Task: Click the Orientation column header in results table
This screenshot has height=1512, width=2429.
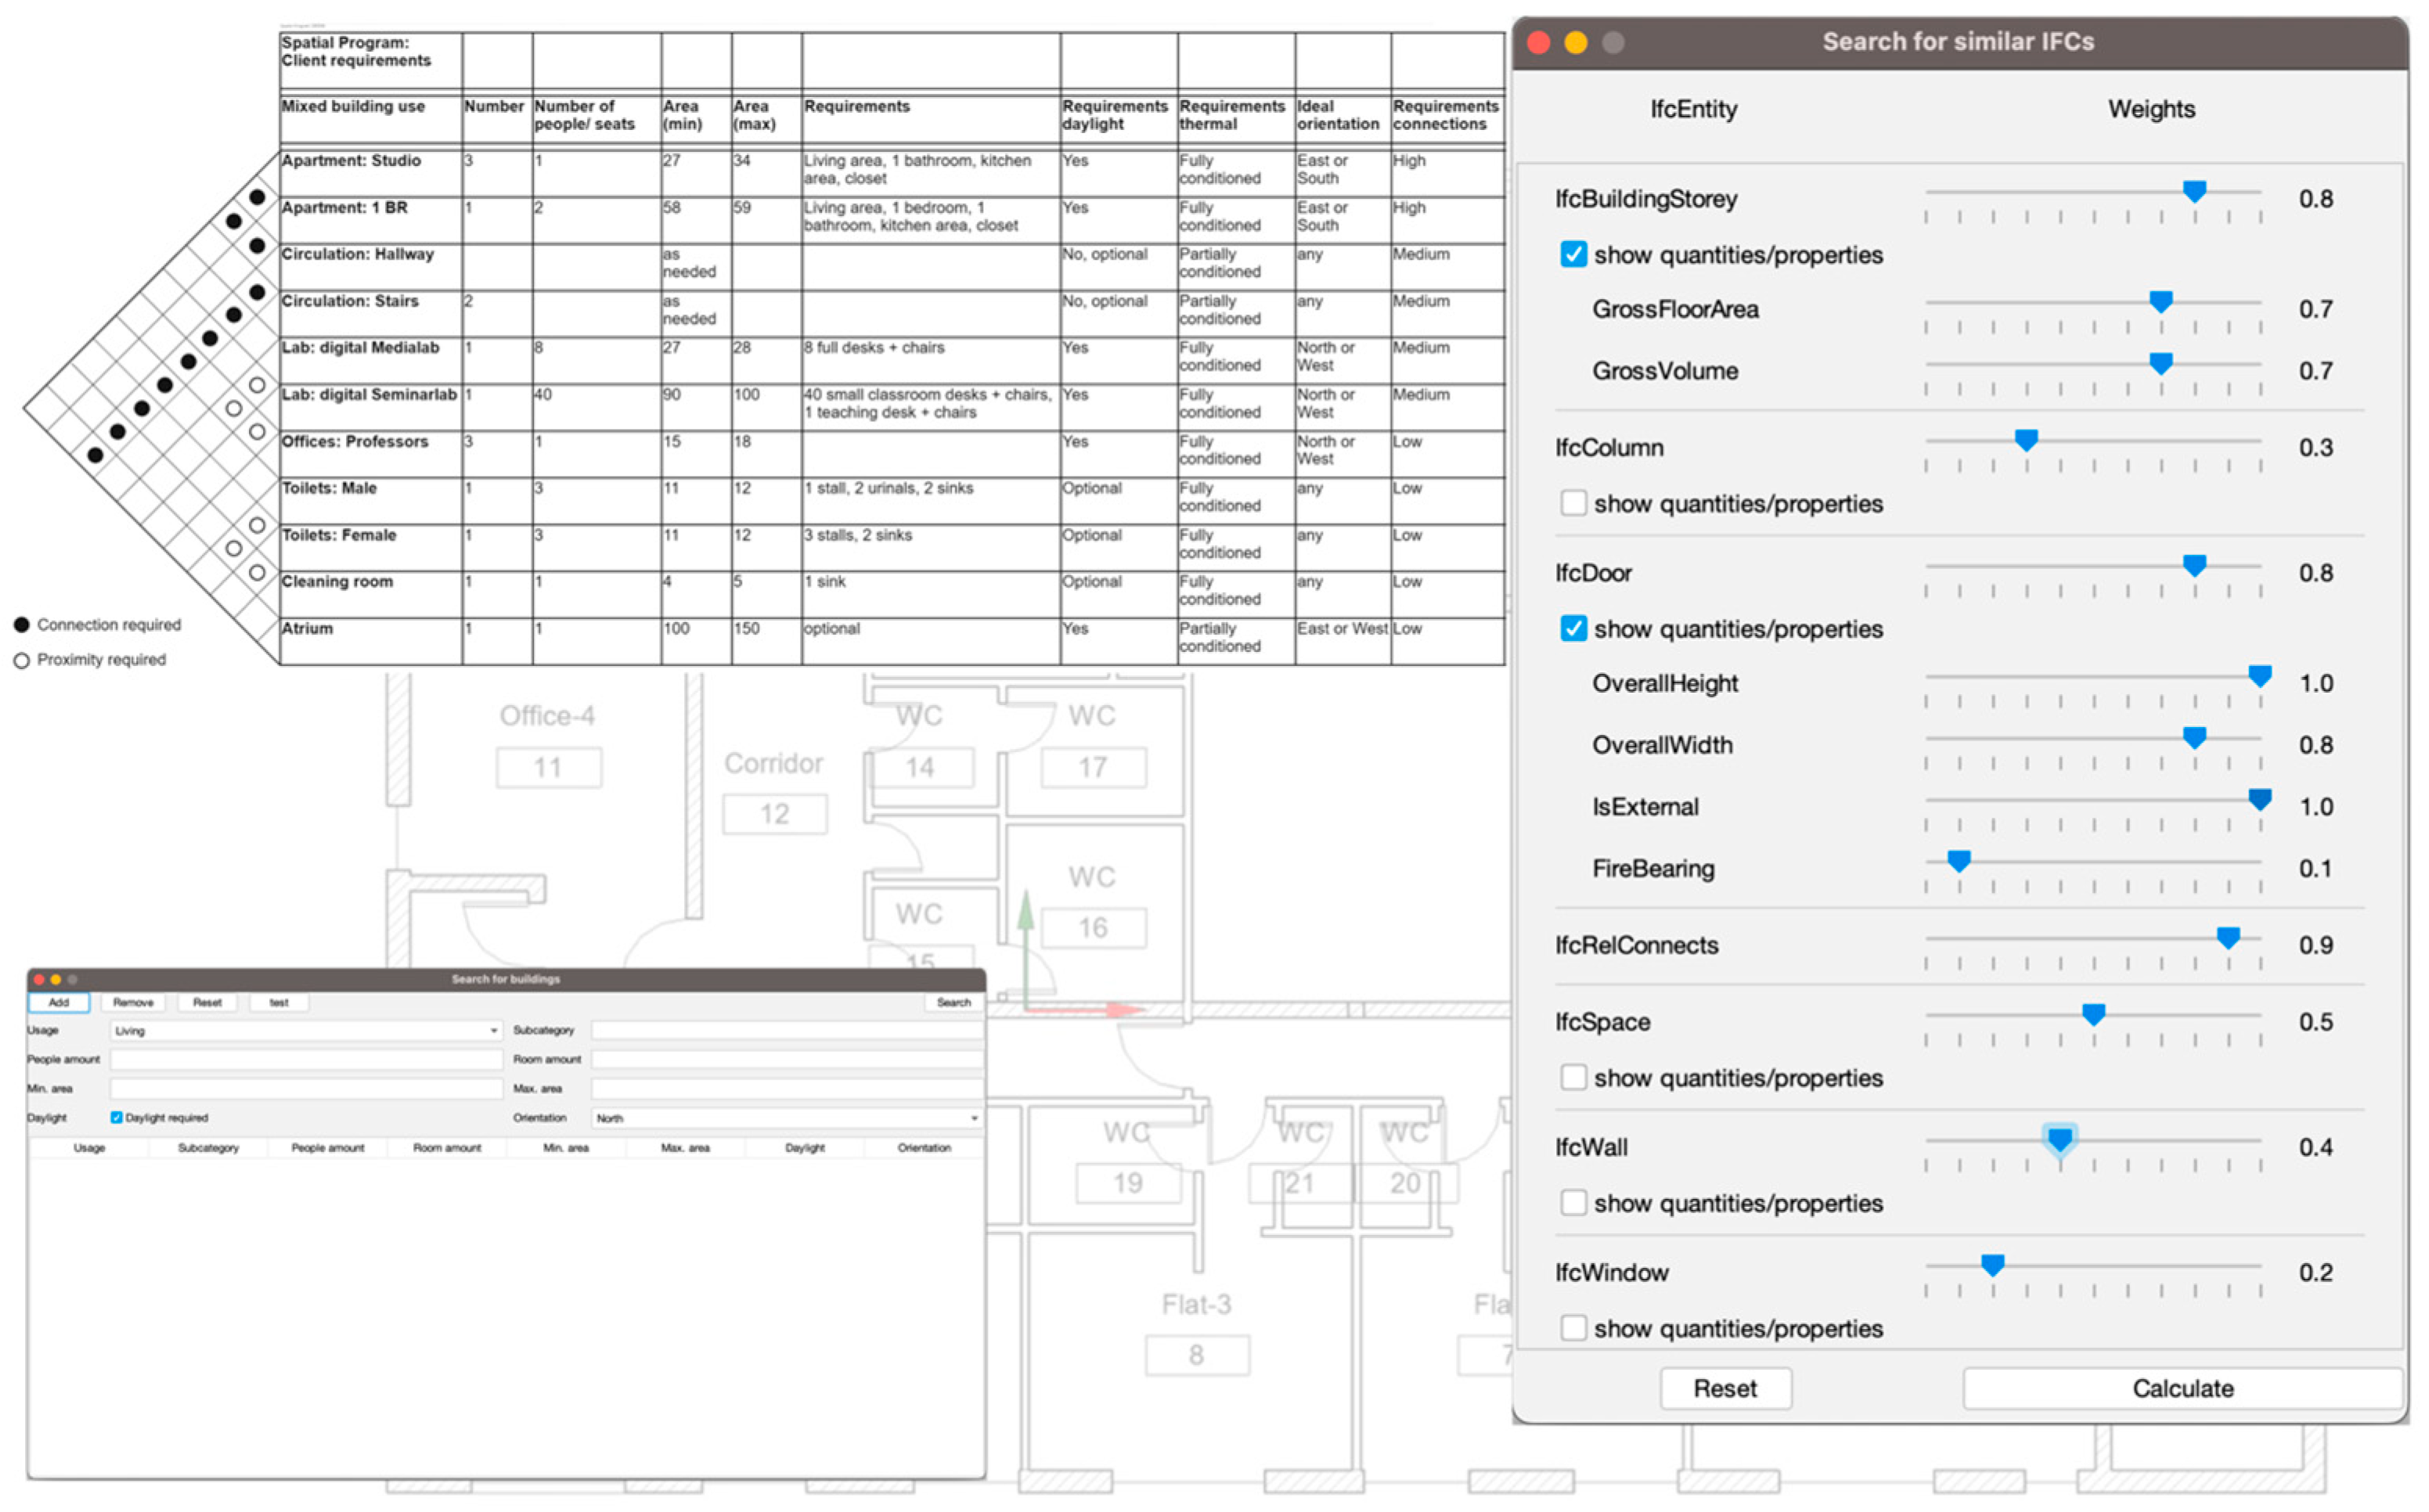Action: [x=923, y=1148]
